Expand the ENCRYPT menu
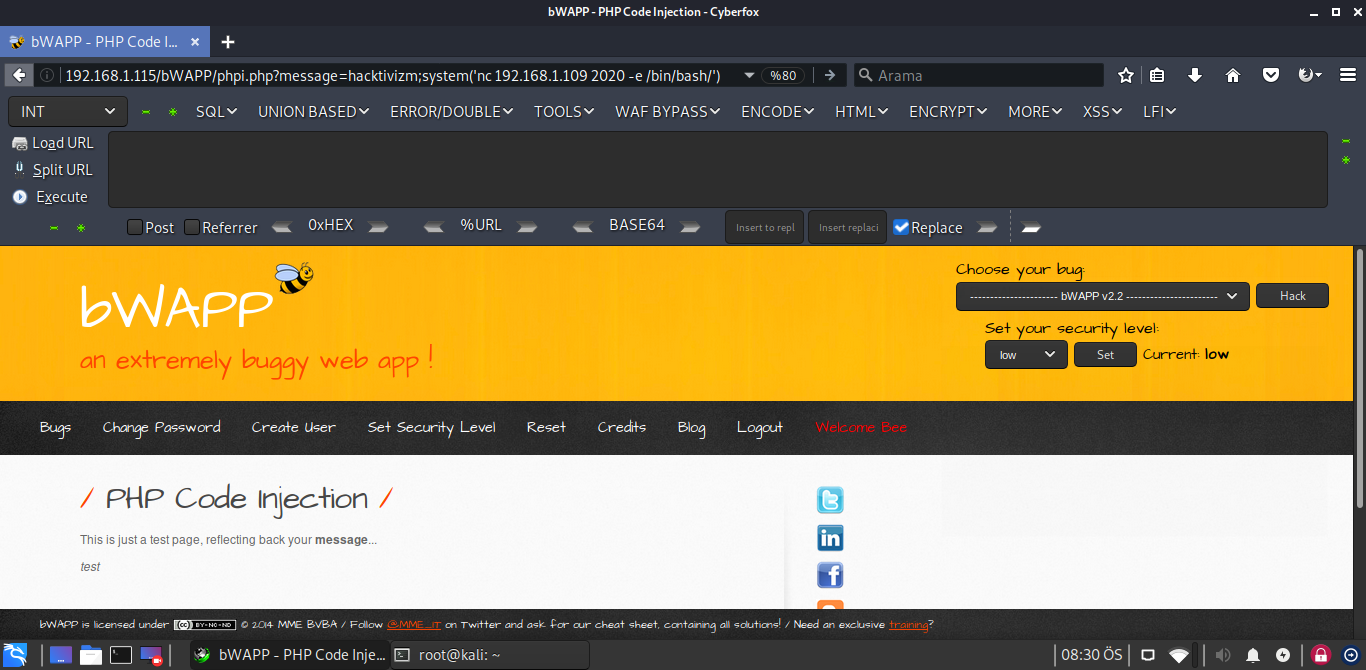This screenshot has width=1366, height=670. click(948, 112)
